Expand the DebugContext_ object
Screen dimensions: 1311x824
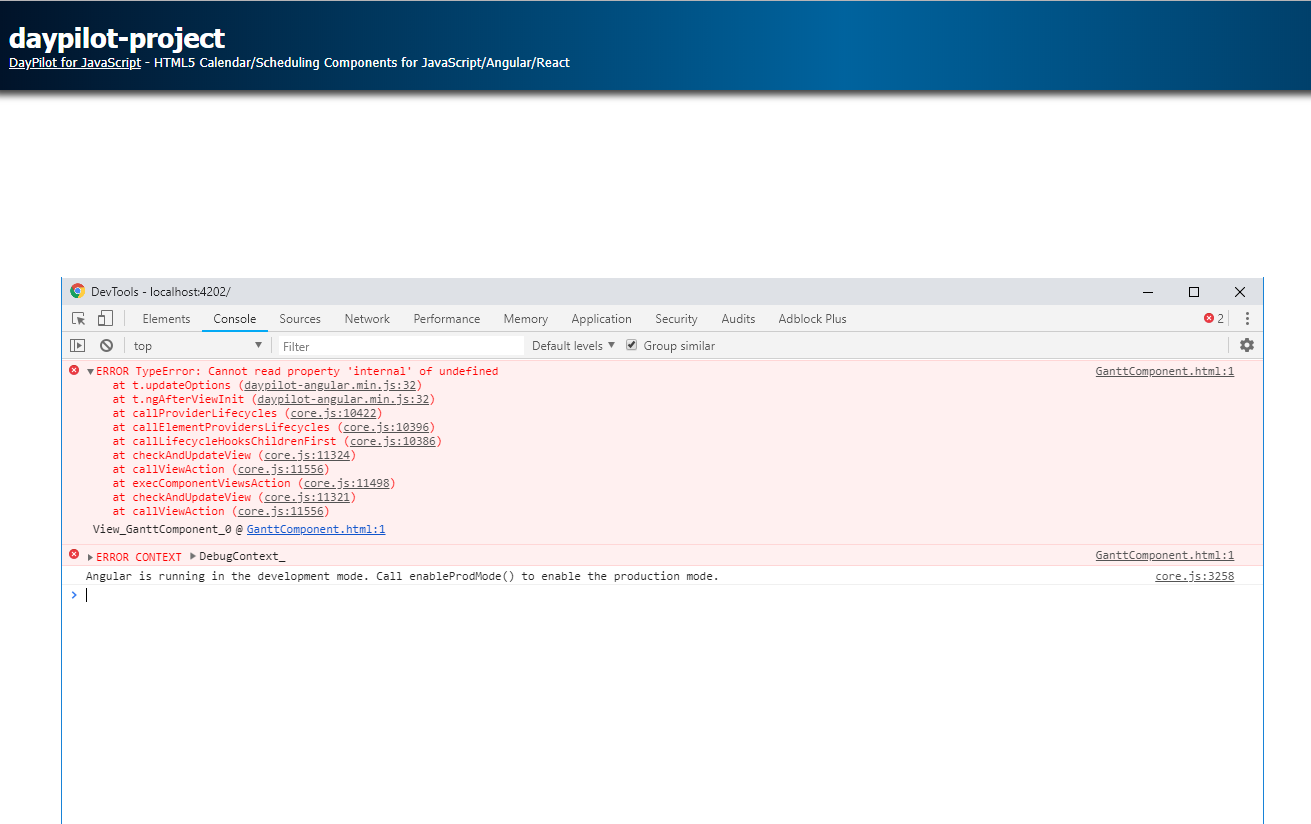[192, 556]
